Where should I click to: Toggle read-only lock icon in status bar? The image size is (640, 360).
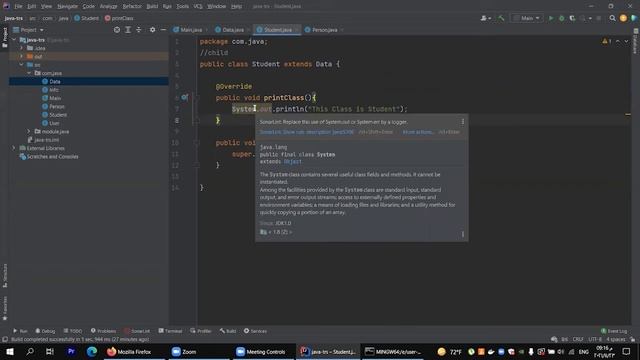632,340
